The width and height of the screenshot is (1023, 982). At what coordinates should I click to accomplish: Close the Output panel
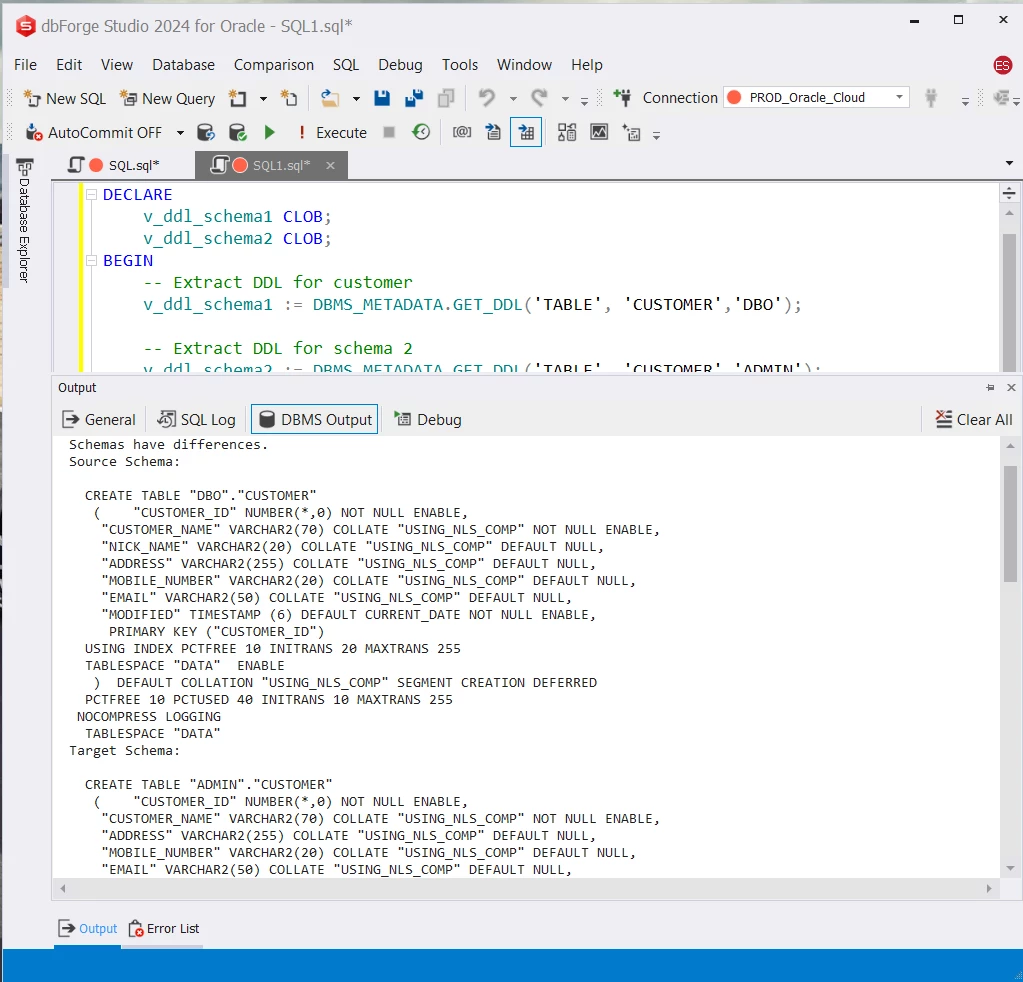(1011, 388)
